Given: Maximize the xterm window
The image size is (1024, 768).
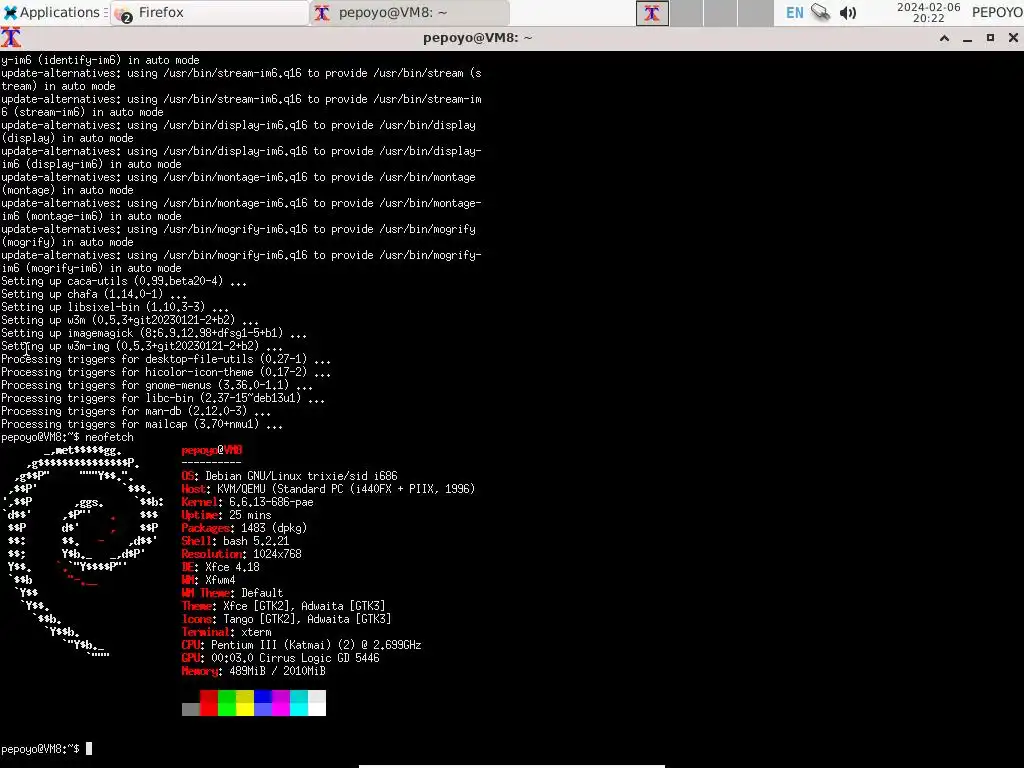Looking at the screenshot, I should point(990,38).
